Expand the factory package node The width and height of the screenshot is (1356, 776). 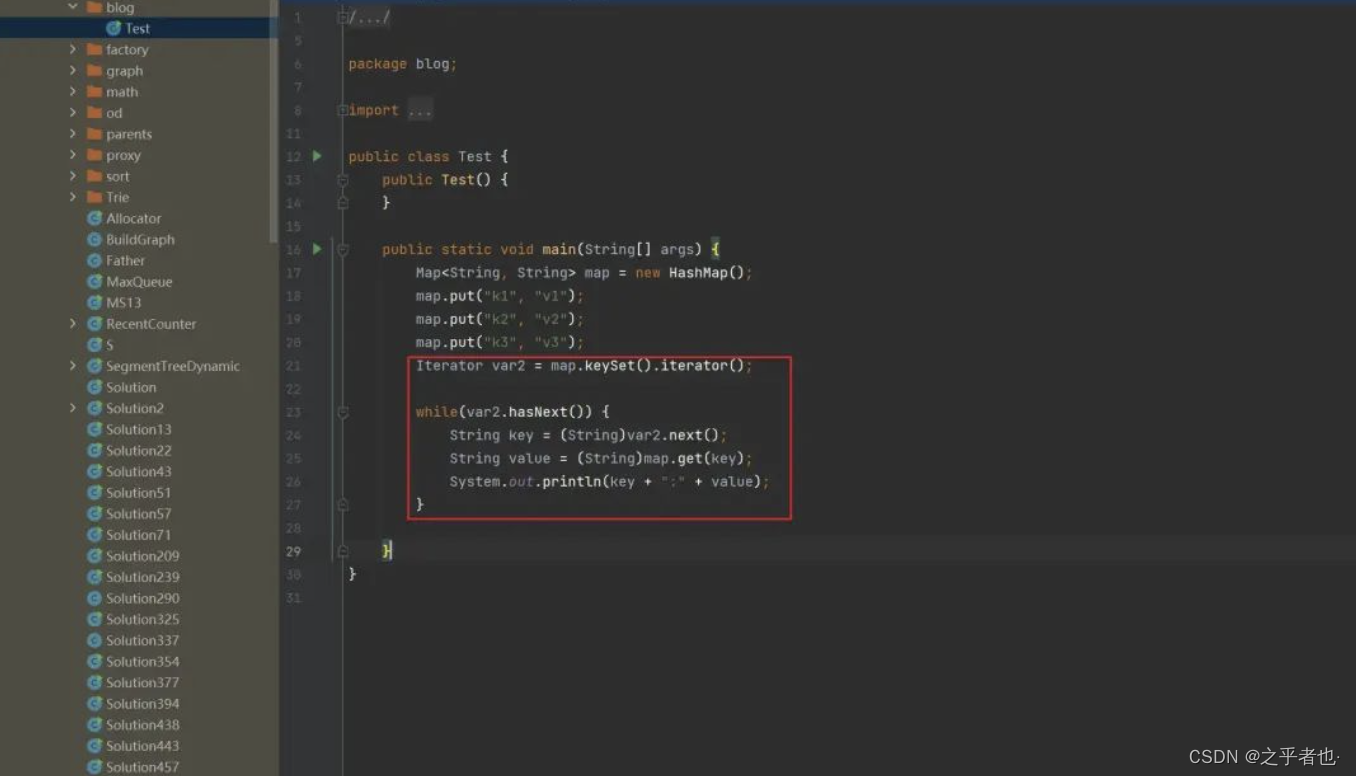(x=72, y=49)
